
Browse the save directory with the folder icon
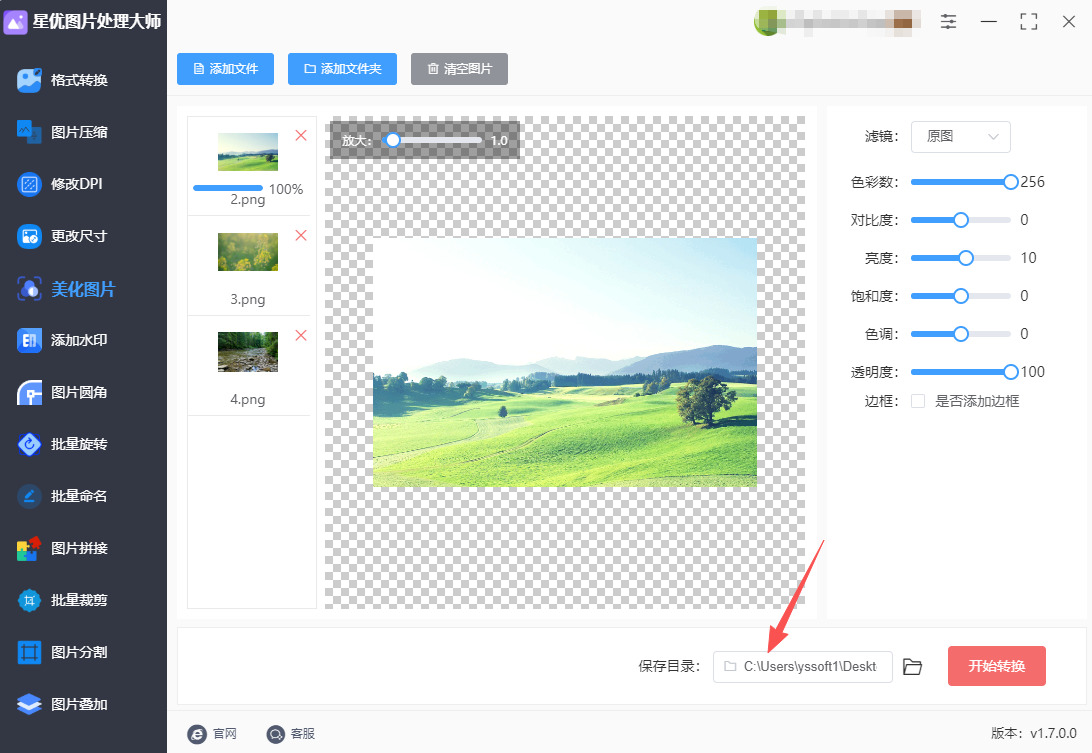pos(912,667)
